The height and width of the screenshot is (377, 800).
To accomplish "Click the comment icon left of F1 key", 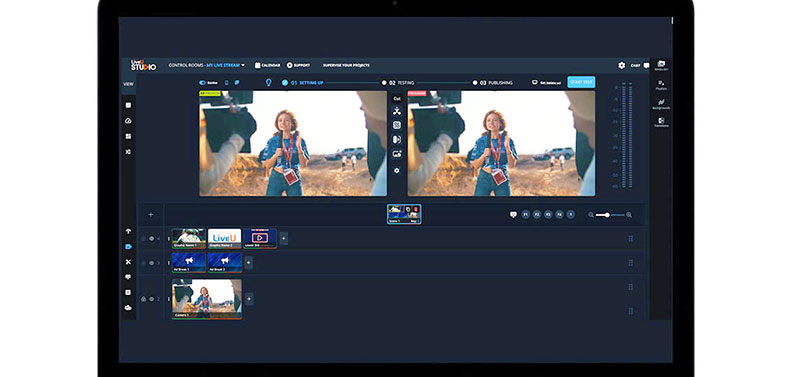I will pyautogui.click(x=513, y=215).
